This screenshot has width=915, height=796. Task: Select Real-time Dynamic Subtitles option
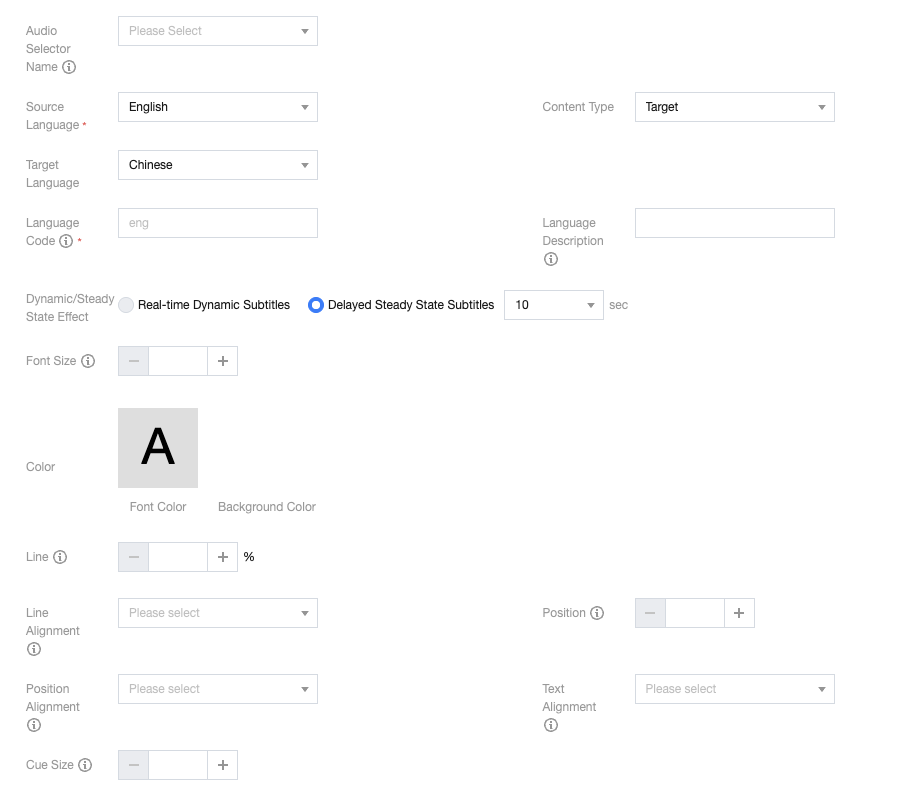point(126,305)
